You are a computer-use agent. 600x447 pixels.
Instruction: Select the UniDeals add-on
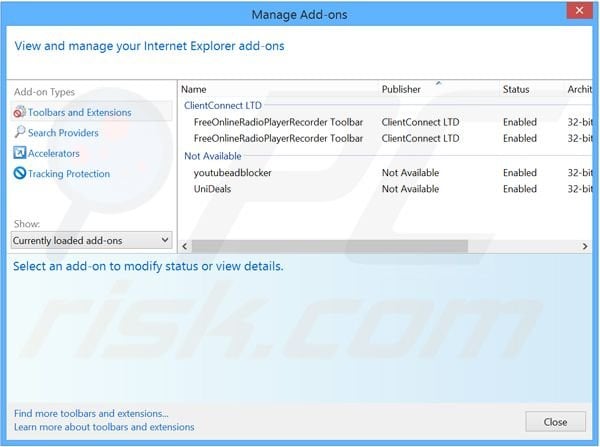(212, 189)
